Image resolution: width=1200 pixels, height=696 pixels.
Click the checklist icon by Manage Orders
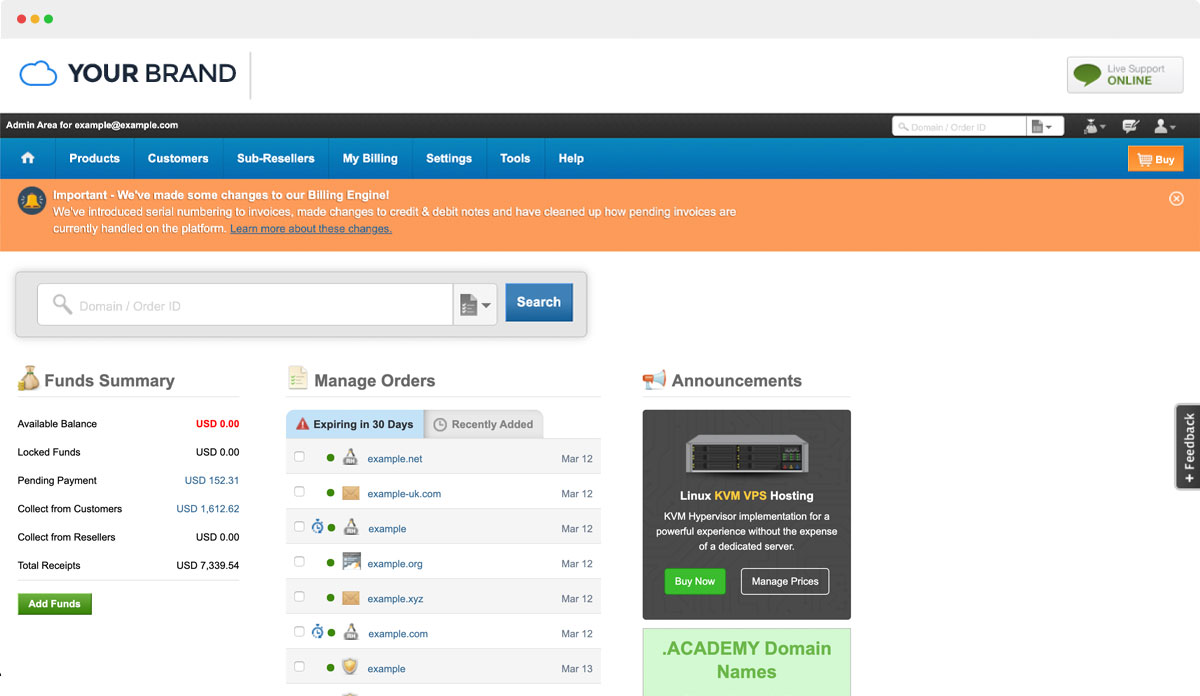coord(297,378)
